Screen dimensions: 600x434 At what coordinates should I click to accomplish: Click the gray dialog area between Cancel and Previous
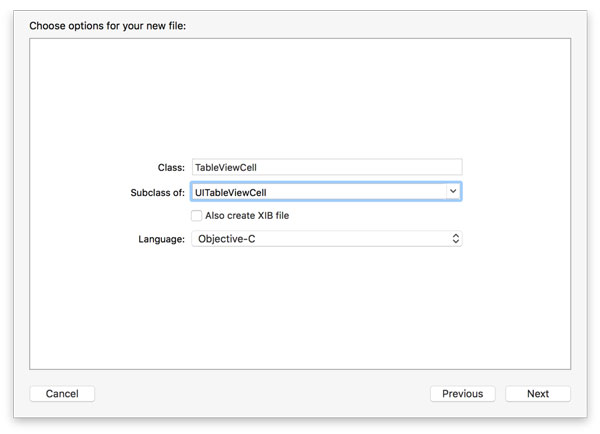[260, 394]
